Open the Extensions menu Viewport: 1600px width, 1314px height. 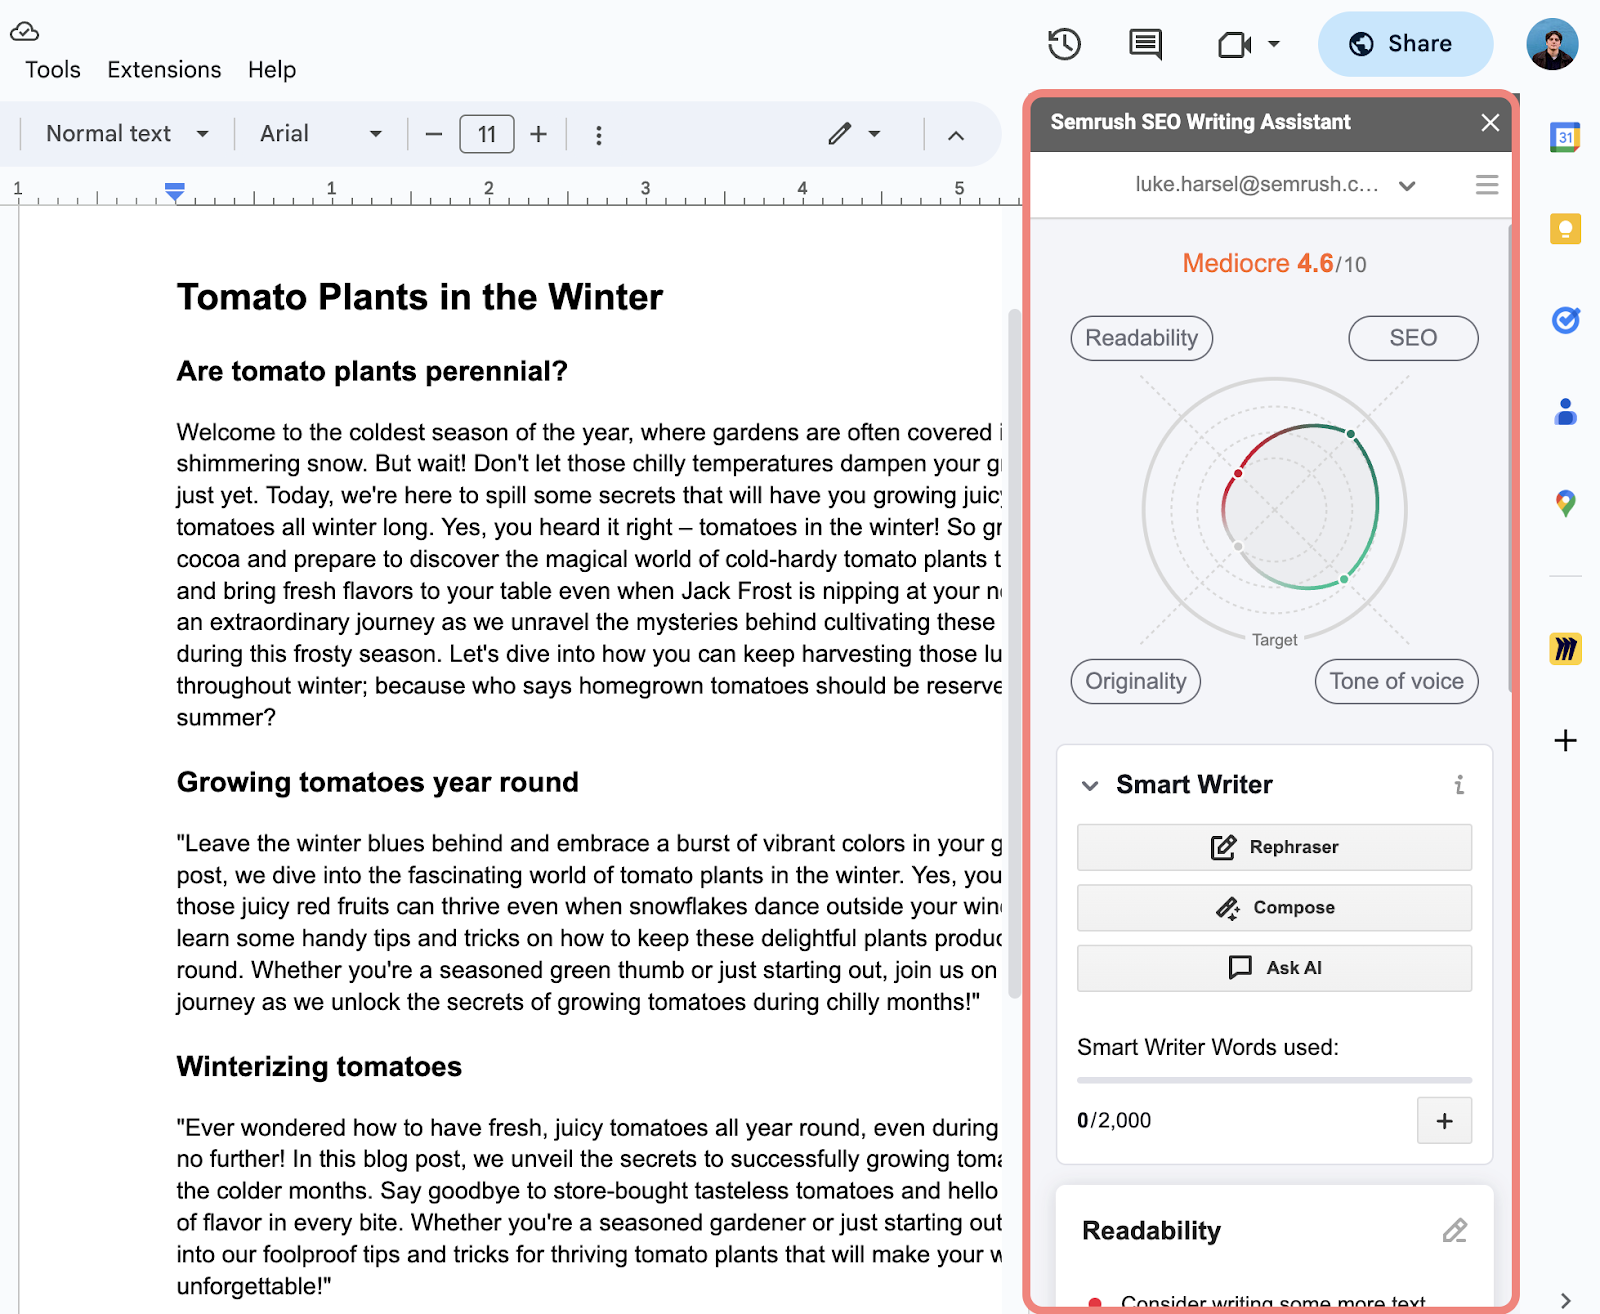pos(164,70)
